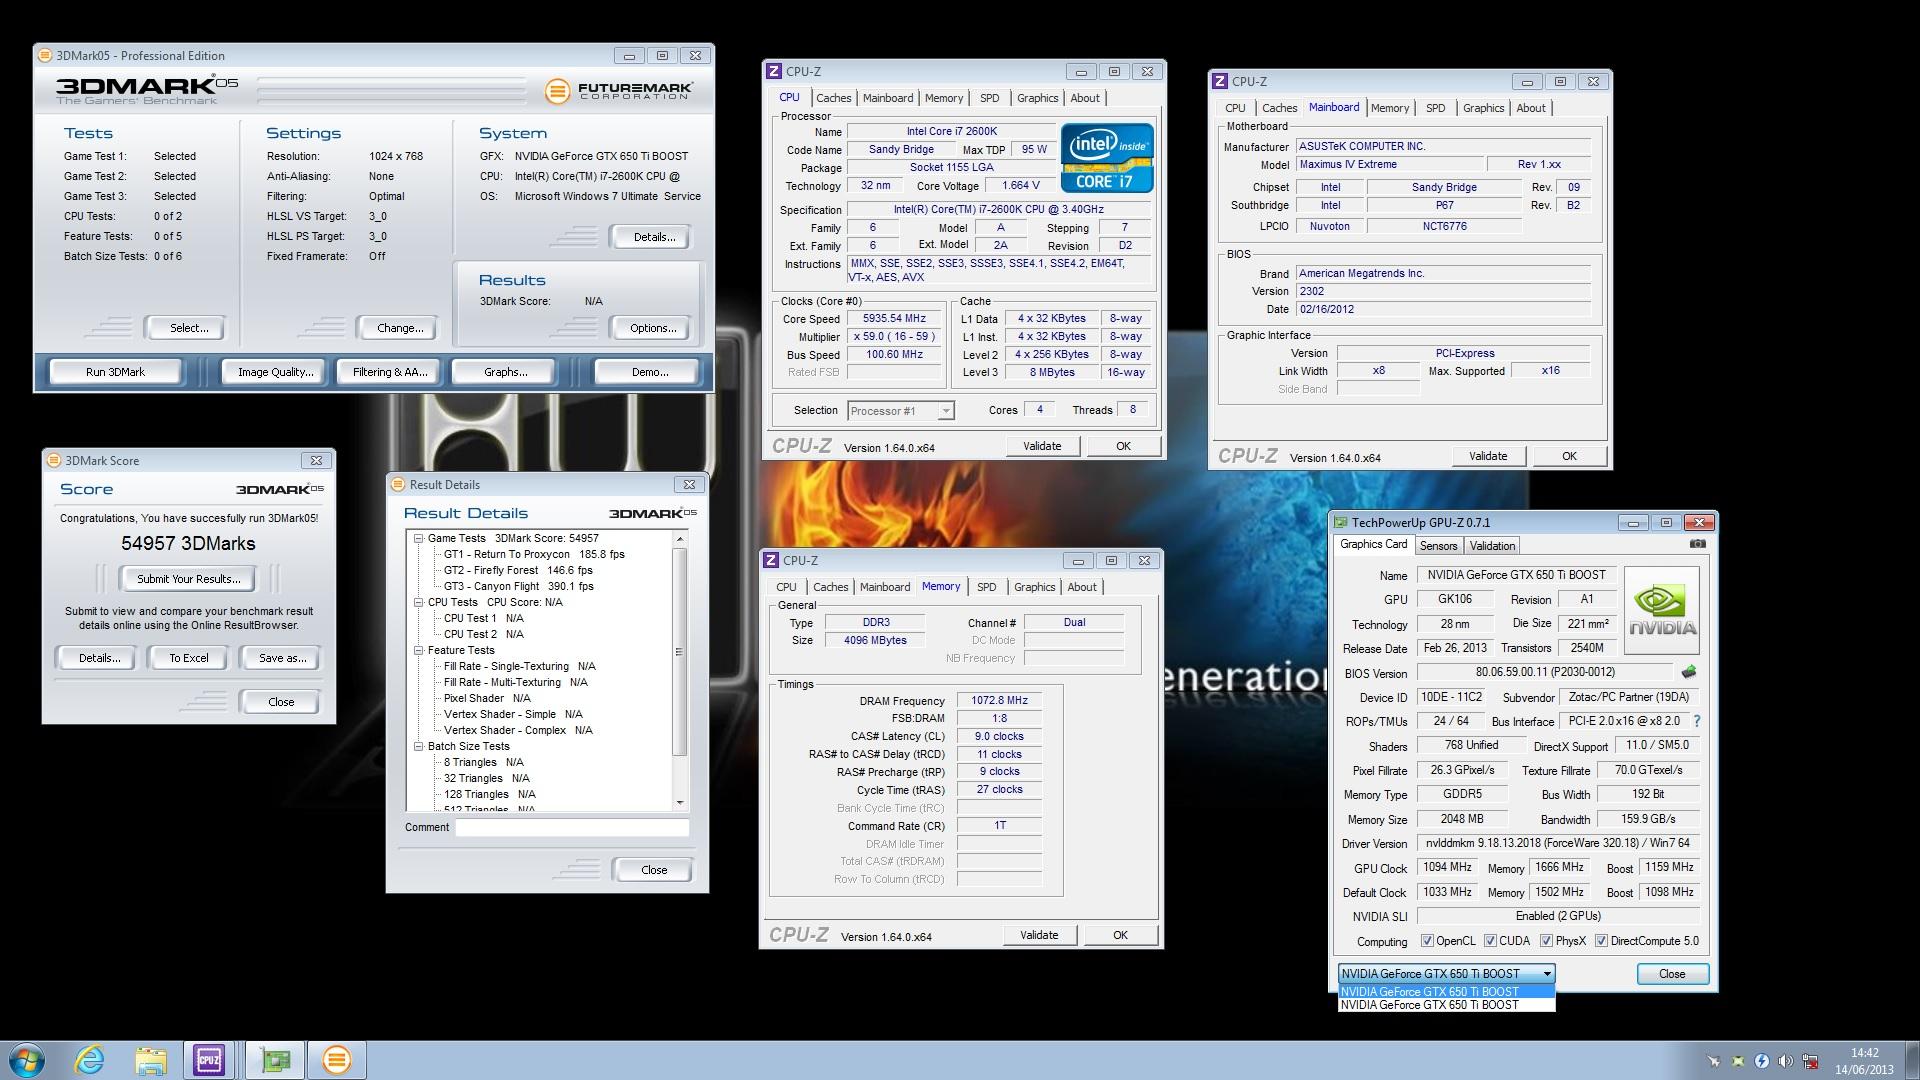Open Graphics tab in CPU-Z Memory window
This screenshot has width=1920, height=1080.
1034,587
